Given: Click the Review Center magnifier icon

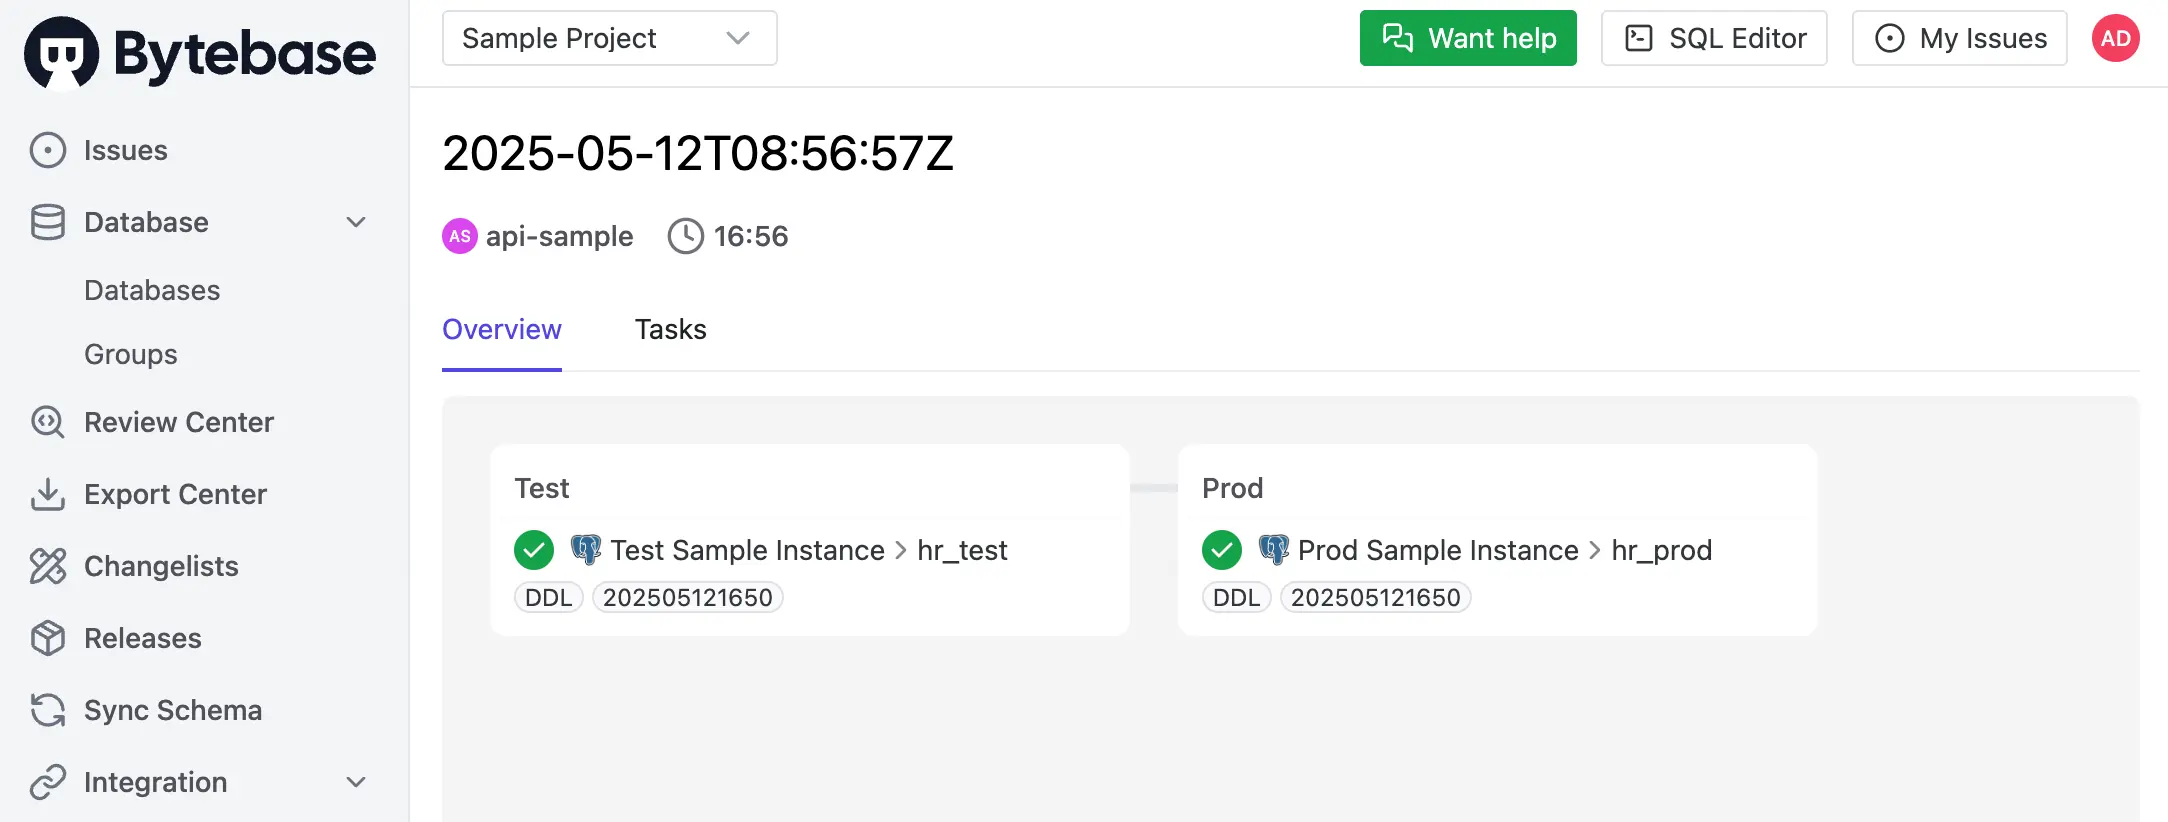Looking at the screenshot, I should pyautogui.click(x=48, y=422).
